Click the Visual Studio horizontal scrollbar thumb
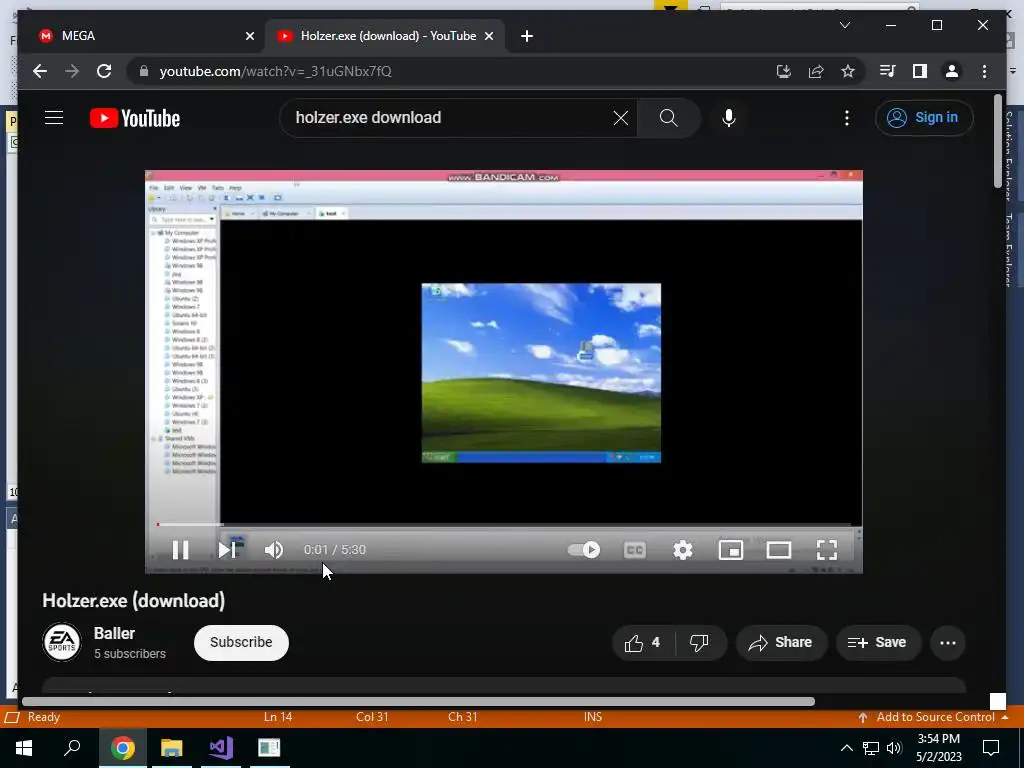 418,701
